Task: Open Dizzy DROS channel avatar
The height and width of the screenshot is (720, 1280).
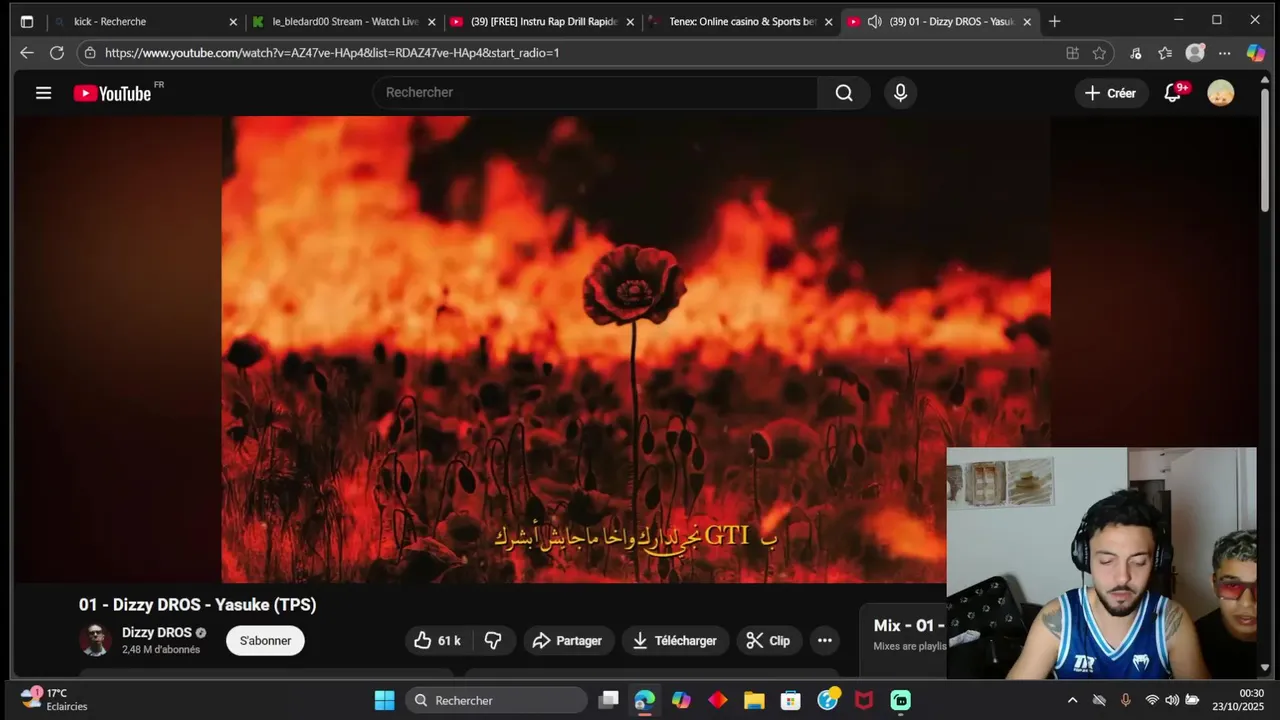Action: pos(95,640)
